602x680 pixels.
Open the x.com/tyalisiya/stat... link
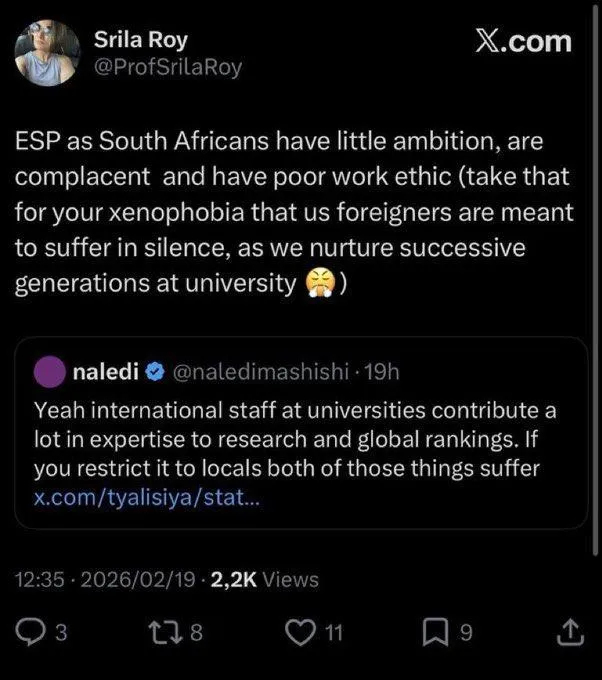147,497
